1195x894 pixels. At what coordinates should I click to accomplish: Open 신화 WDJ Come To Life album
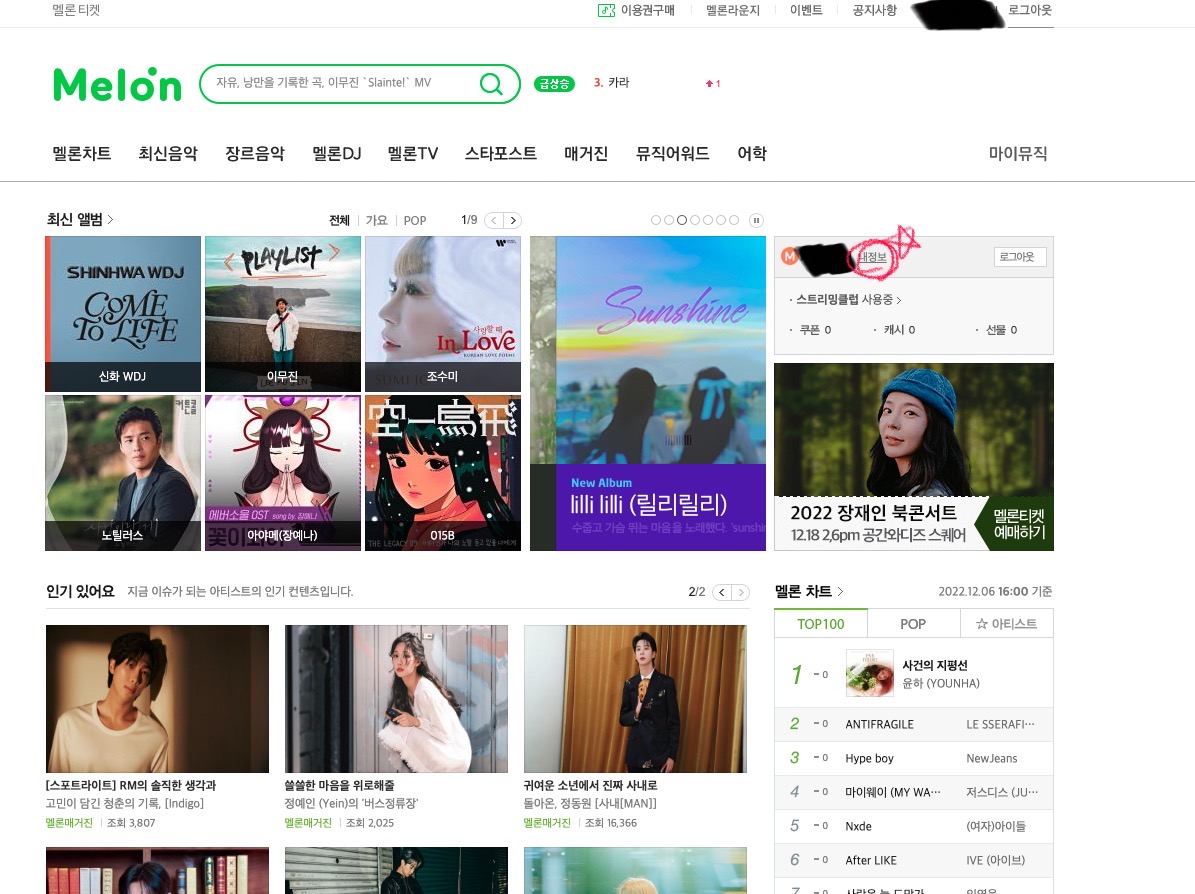[x=123, y=313]
